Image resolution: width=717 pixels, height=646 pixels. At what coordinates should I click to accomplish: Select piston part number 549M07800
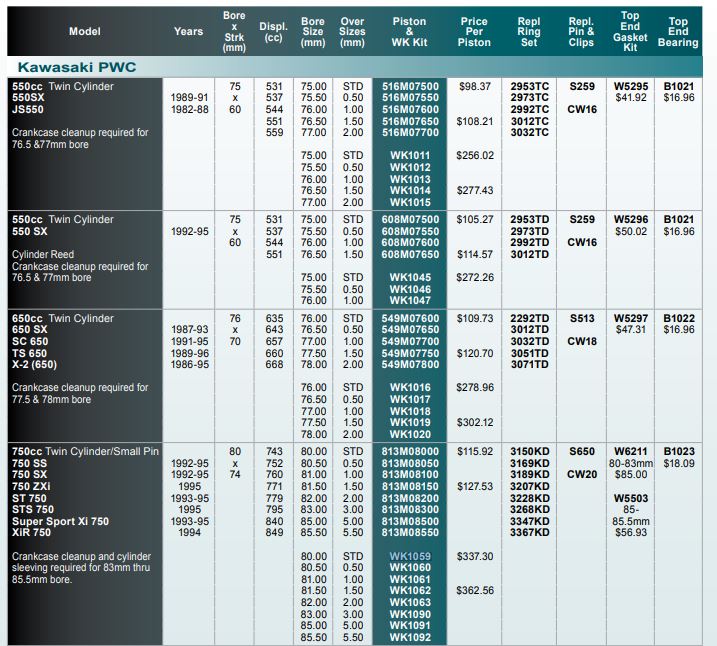click(x=410, y=364)
